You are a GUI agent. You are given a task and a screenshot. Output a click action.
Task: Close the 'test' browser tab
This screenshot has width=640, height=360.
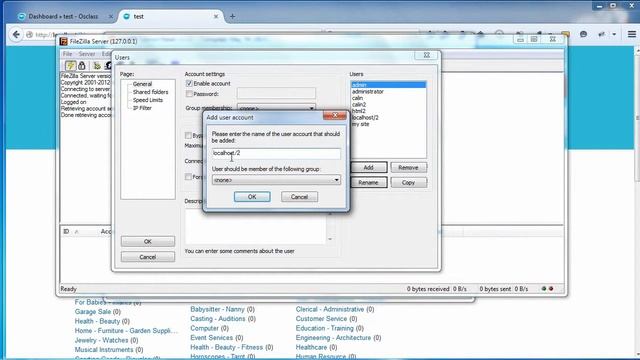point(216,16)
